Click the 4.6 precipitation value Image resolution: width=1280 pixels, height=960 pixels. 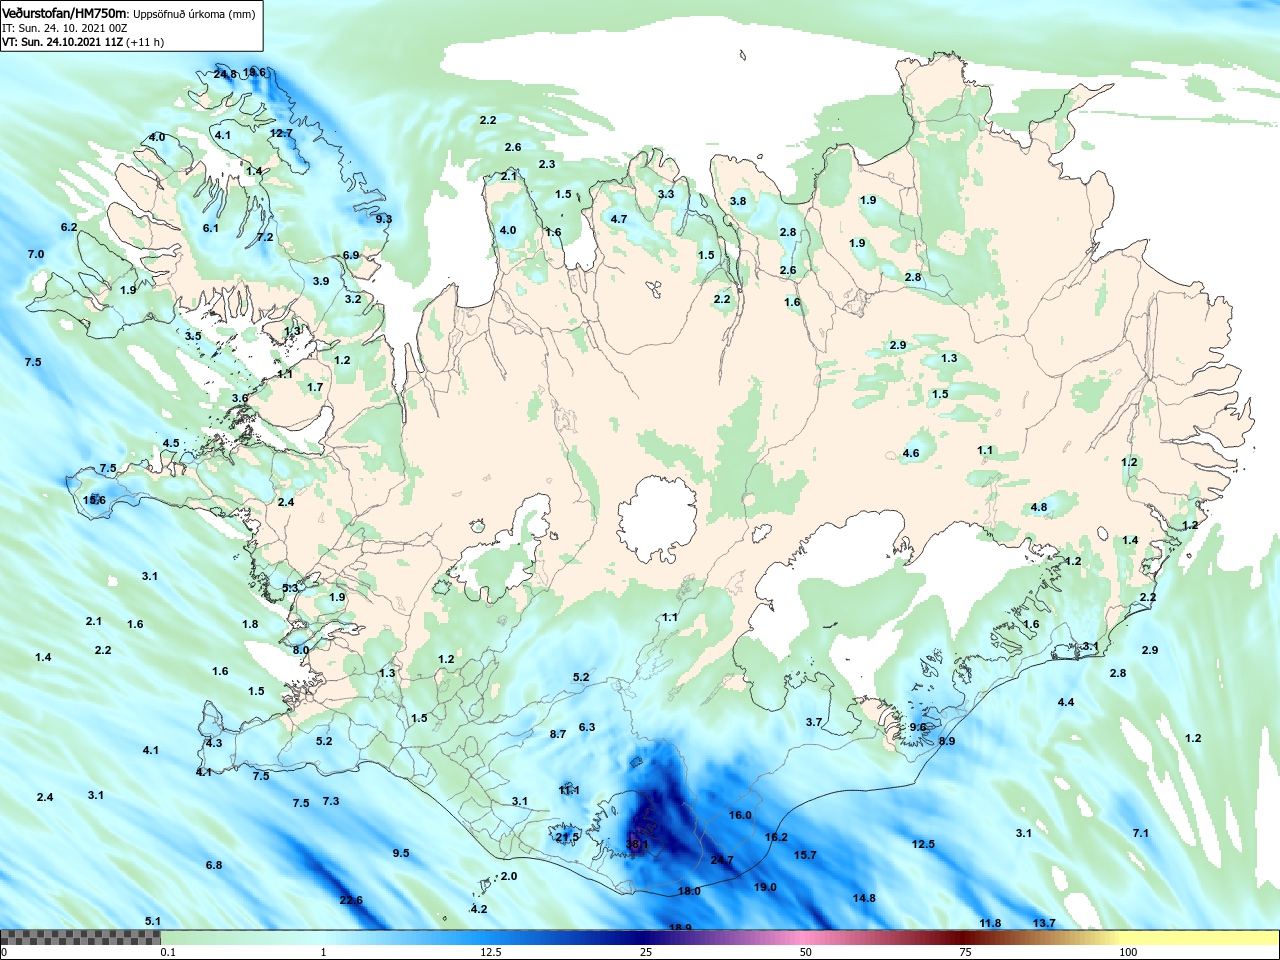coord(911,453)
